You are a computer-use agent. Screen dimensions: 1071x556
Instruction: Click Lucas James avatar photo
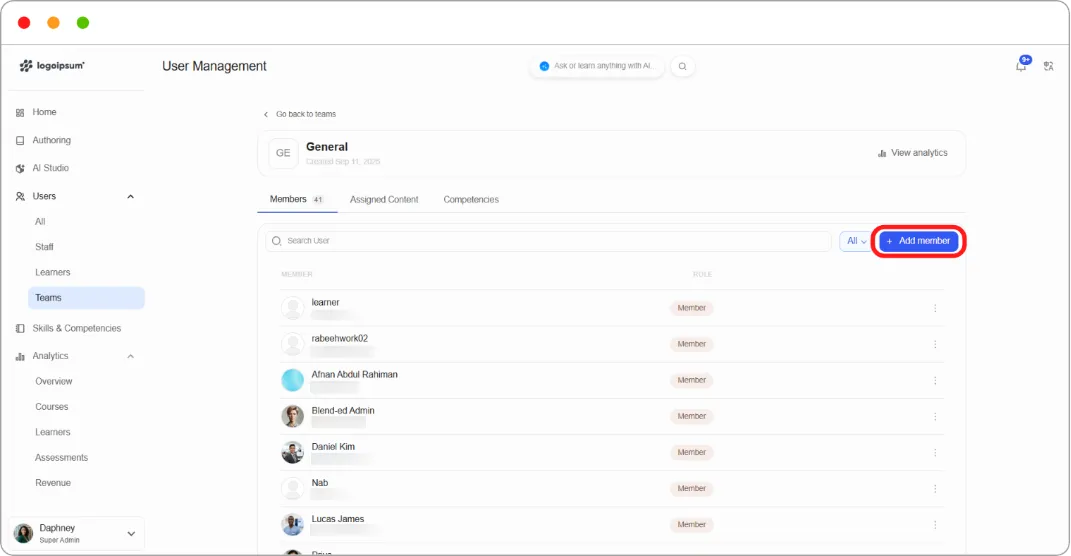(292, 525)
